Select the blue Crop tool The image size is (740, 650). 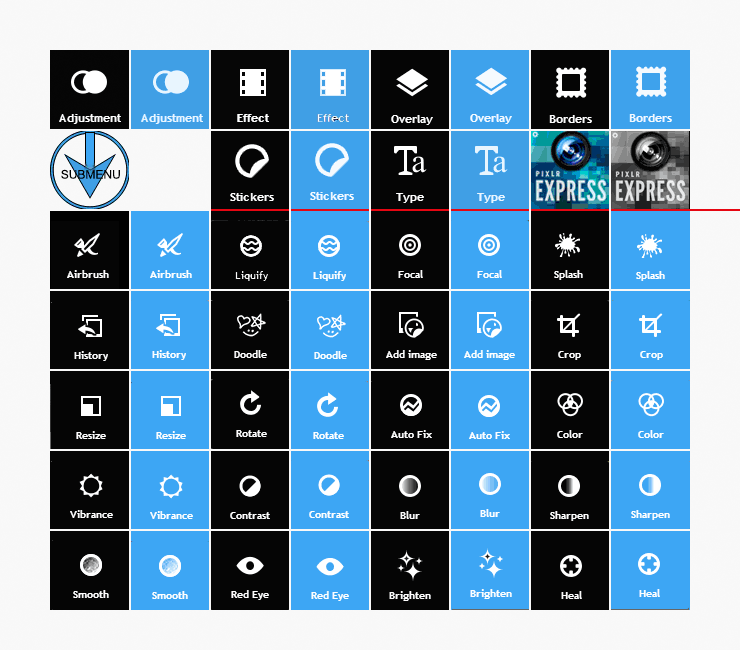tap(650, 330)
